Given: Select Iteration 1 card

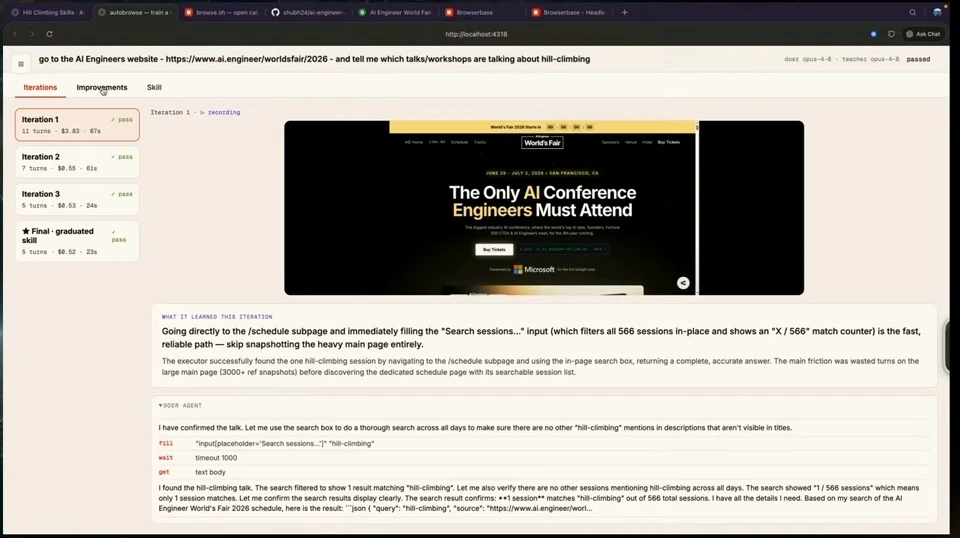Looking at the screenshot, I should (77, 125).
